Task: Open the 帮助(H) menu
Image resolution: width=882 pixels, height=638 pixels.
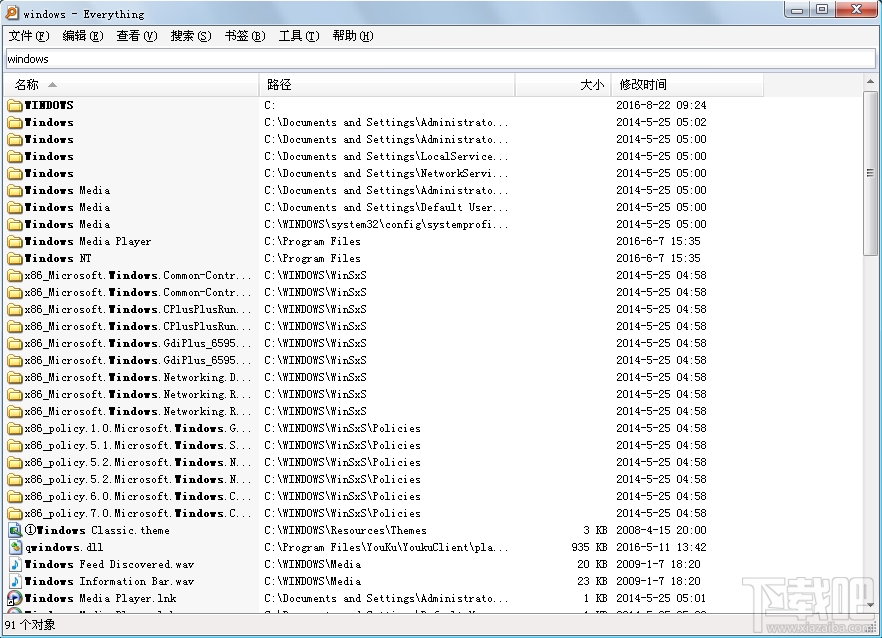Action: (353, 36)
